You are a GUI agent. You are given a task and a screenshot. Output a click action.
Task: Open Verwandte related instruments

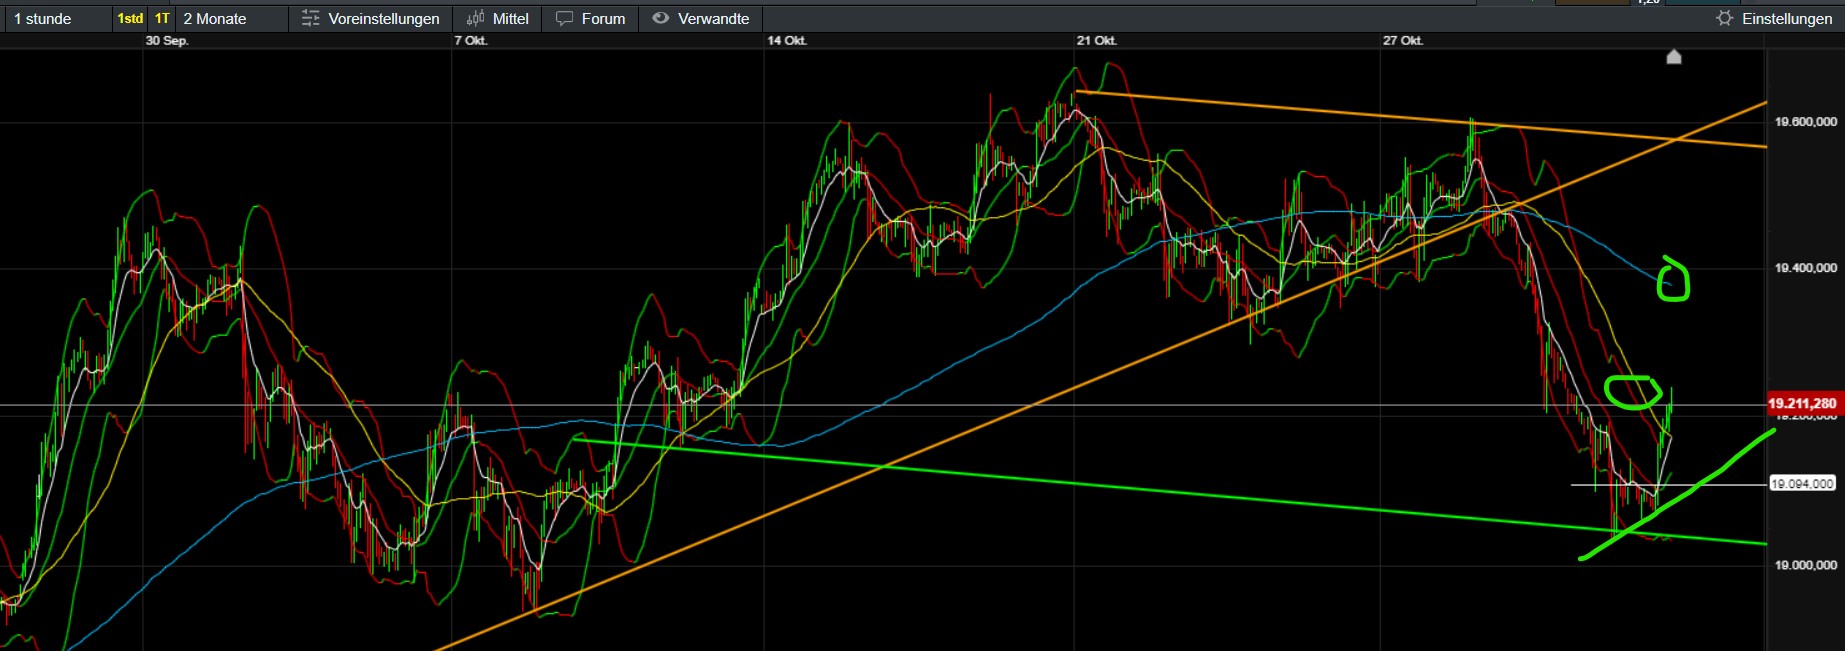[x=701, y=19]
